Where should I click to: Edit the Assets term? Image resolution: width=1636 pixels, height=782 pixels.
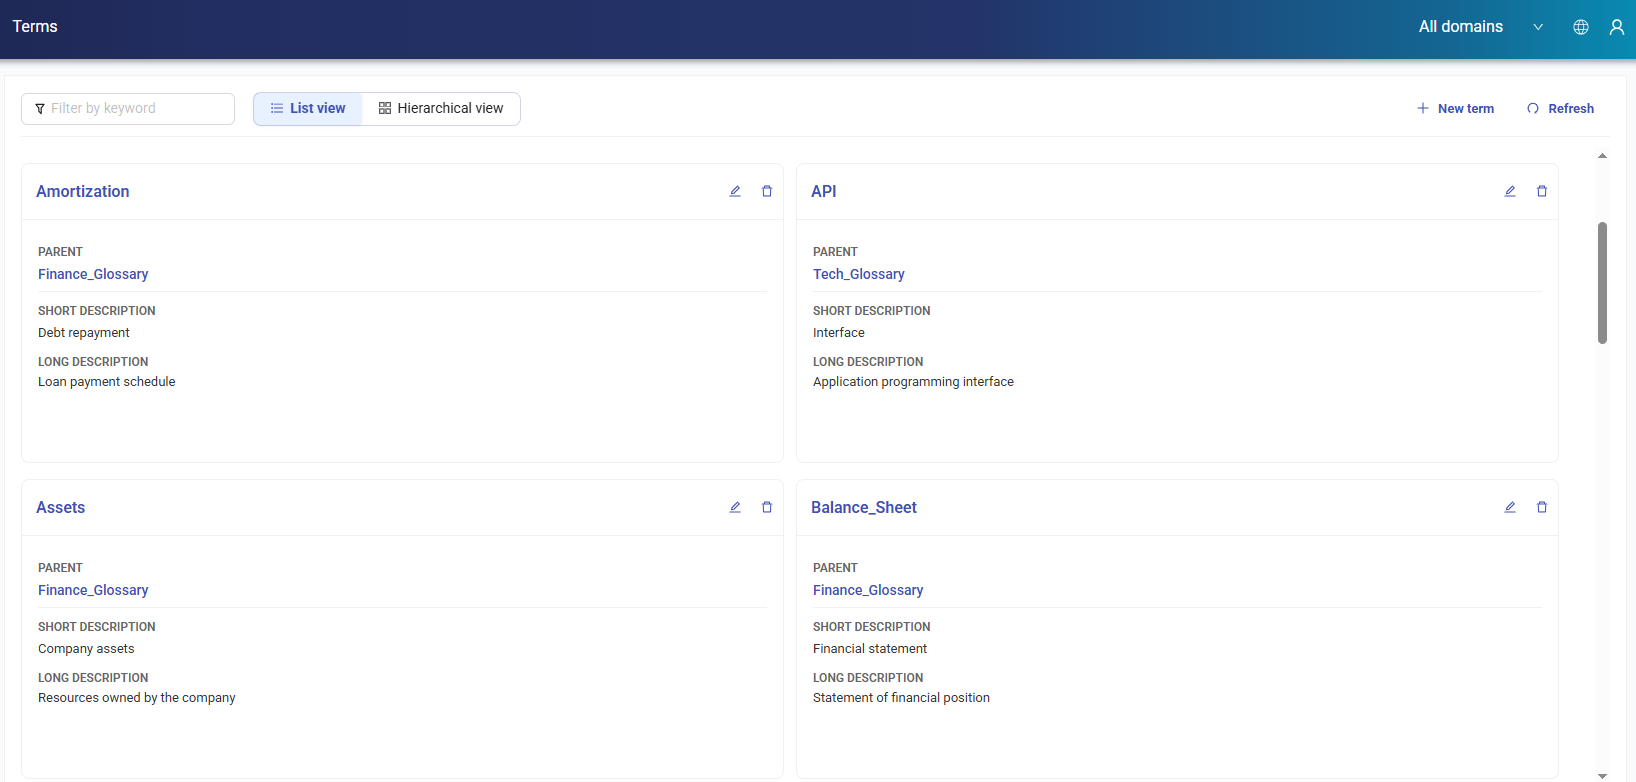pos(735,507)
